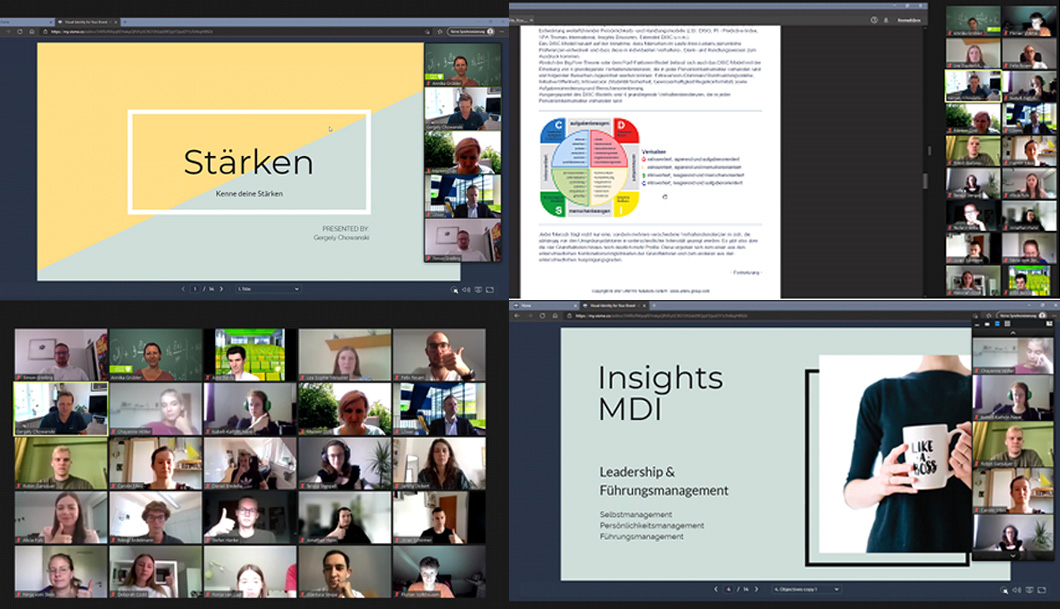The width and height of the screenshot is (1060, 609).
Task: Click the download icon in the PDF viewer toolbar
Action: click(886, 20)
